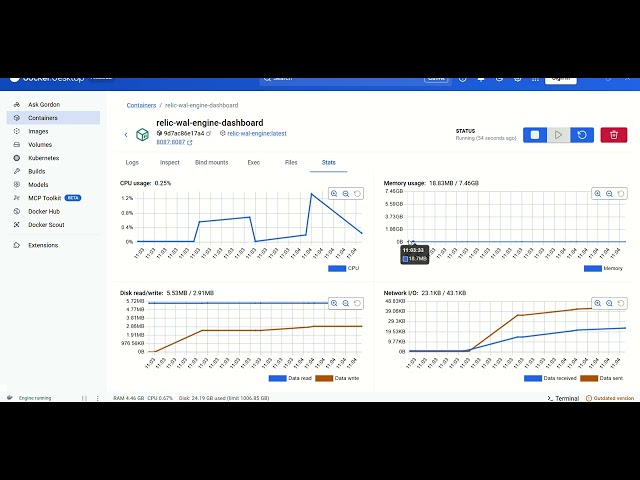640x480 pixels.
Task: Select Containers in the sidebar
Action: (53, 118)
